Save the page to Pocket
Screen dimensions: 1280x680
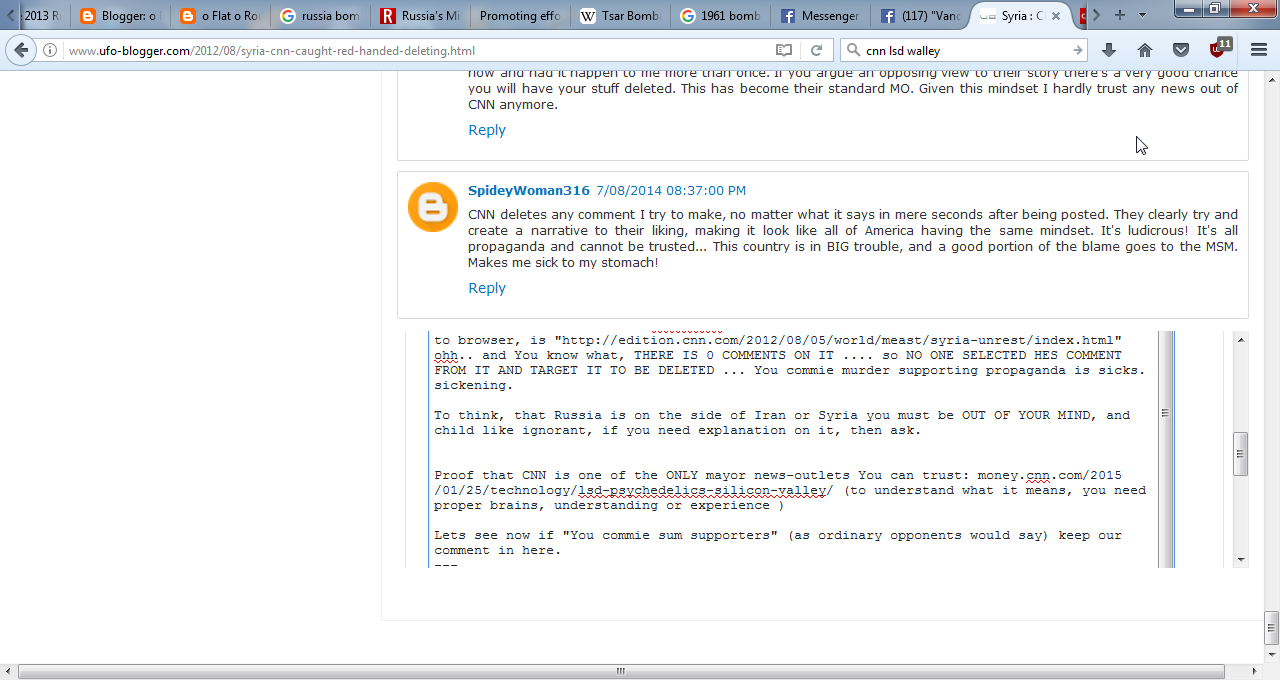(x=1181, y=50)
